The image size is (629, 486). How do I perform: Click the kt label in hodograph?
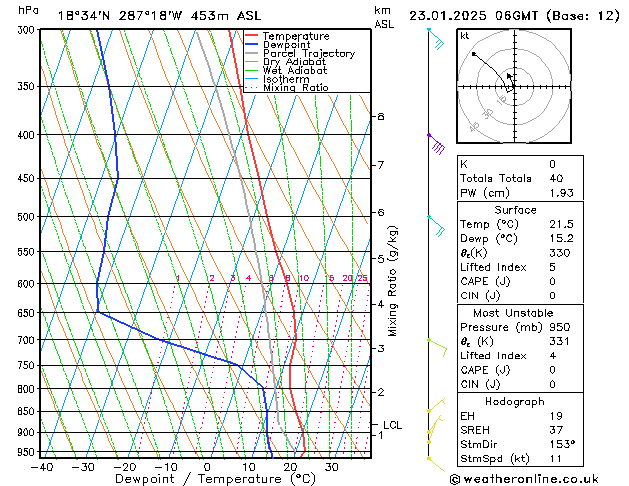point(464,36)
